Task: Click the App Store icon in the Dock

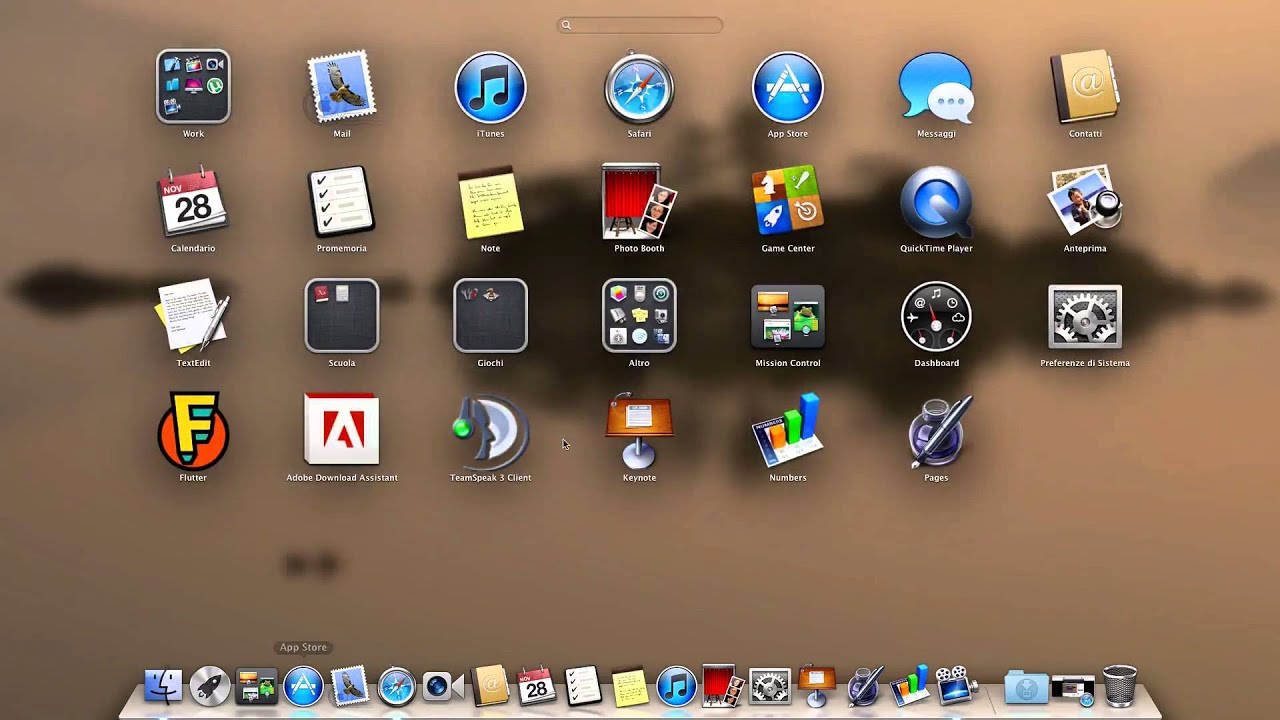Action: [x=303, y=687]
